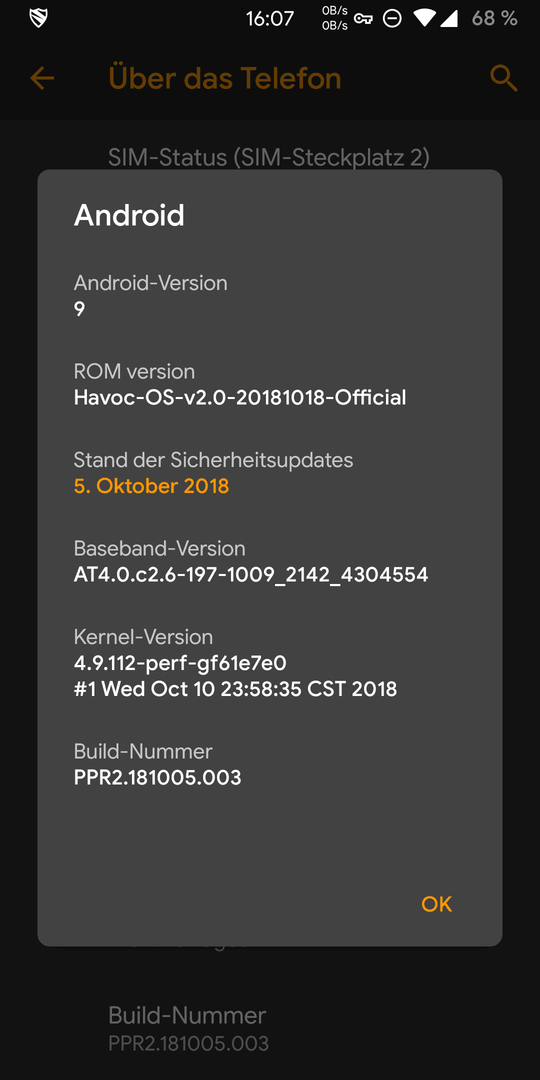Viewport: 540px width, 1080px height.
Task: Tap the VPN key status icon
Action: click(x=364, y=19)
